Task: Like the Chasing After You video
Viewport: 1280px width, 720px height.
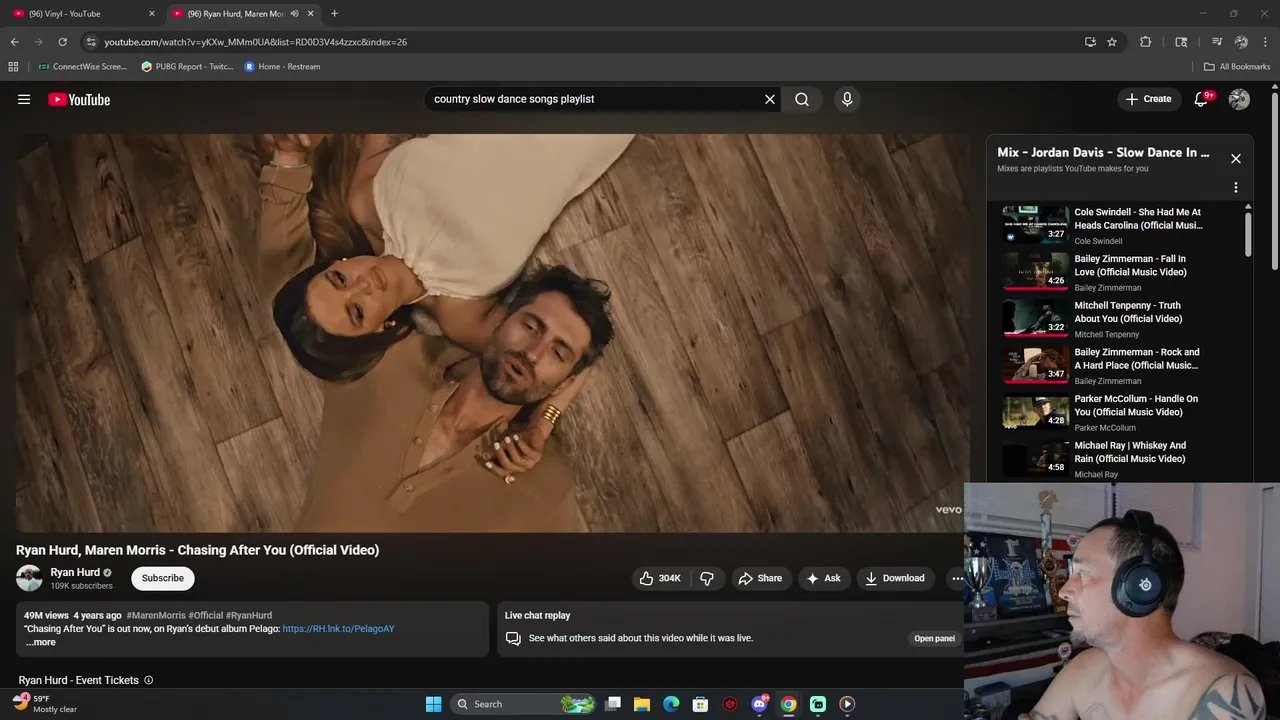Action: click(x=660, y=578)
